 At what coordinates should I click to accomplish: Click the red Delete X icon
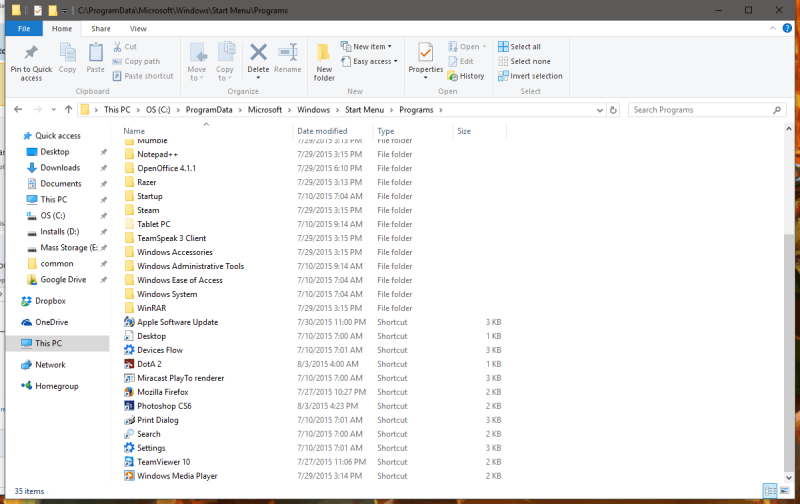[258, 52]
